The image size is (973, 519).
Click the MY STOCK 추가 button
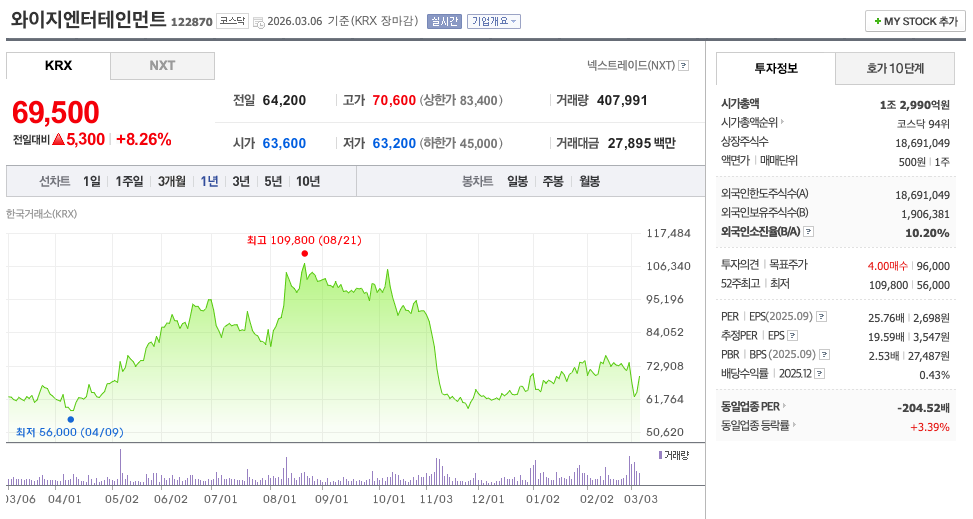pyautogui.click(x=915, y=21)
